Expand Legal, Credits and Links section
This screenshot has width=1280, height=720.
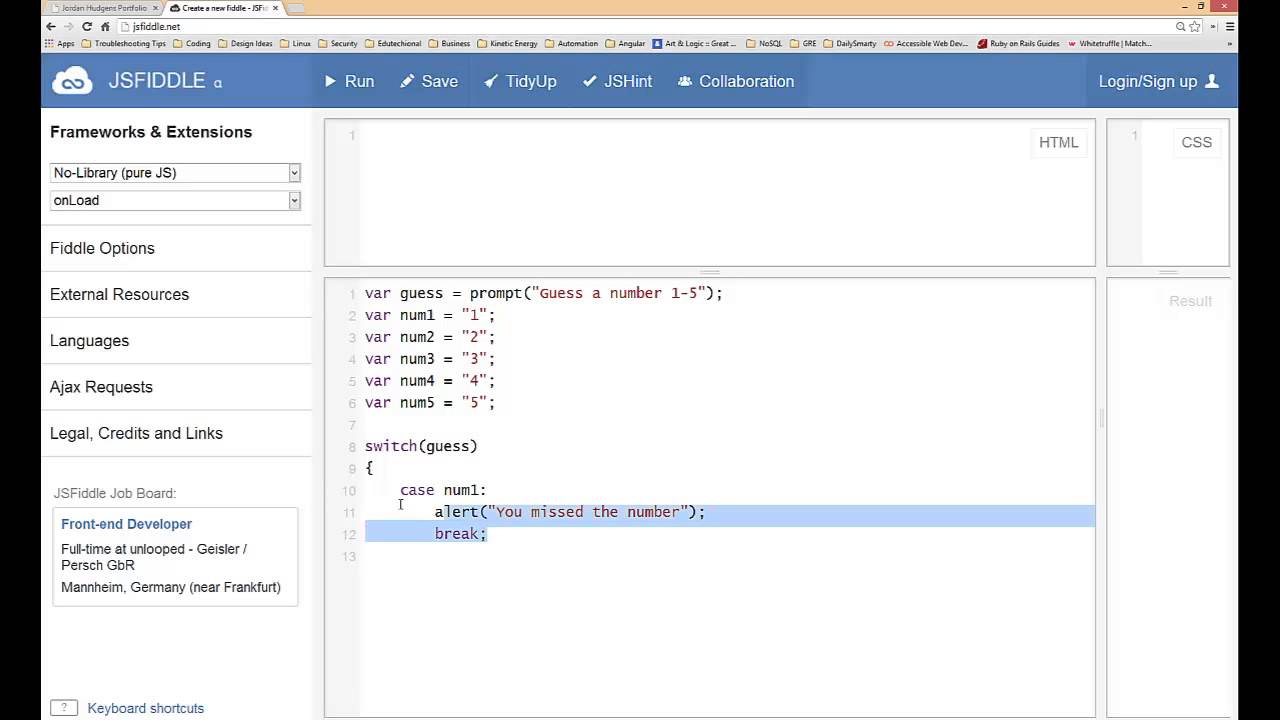click(x=136, y=433)
